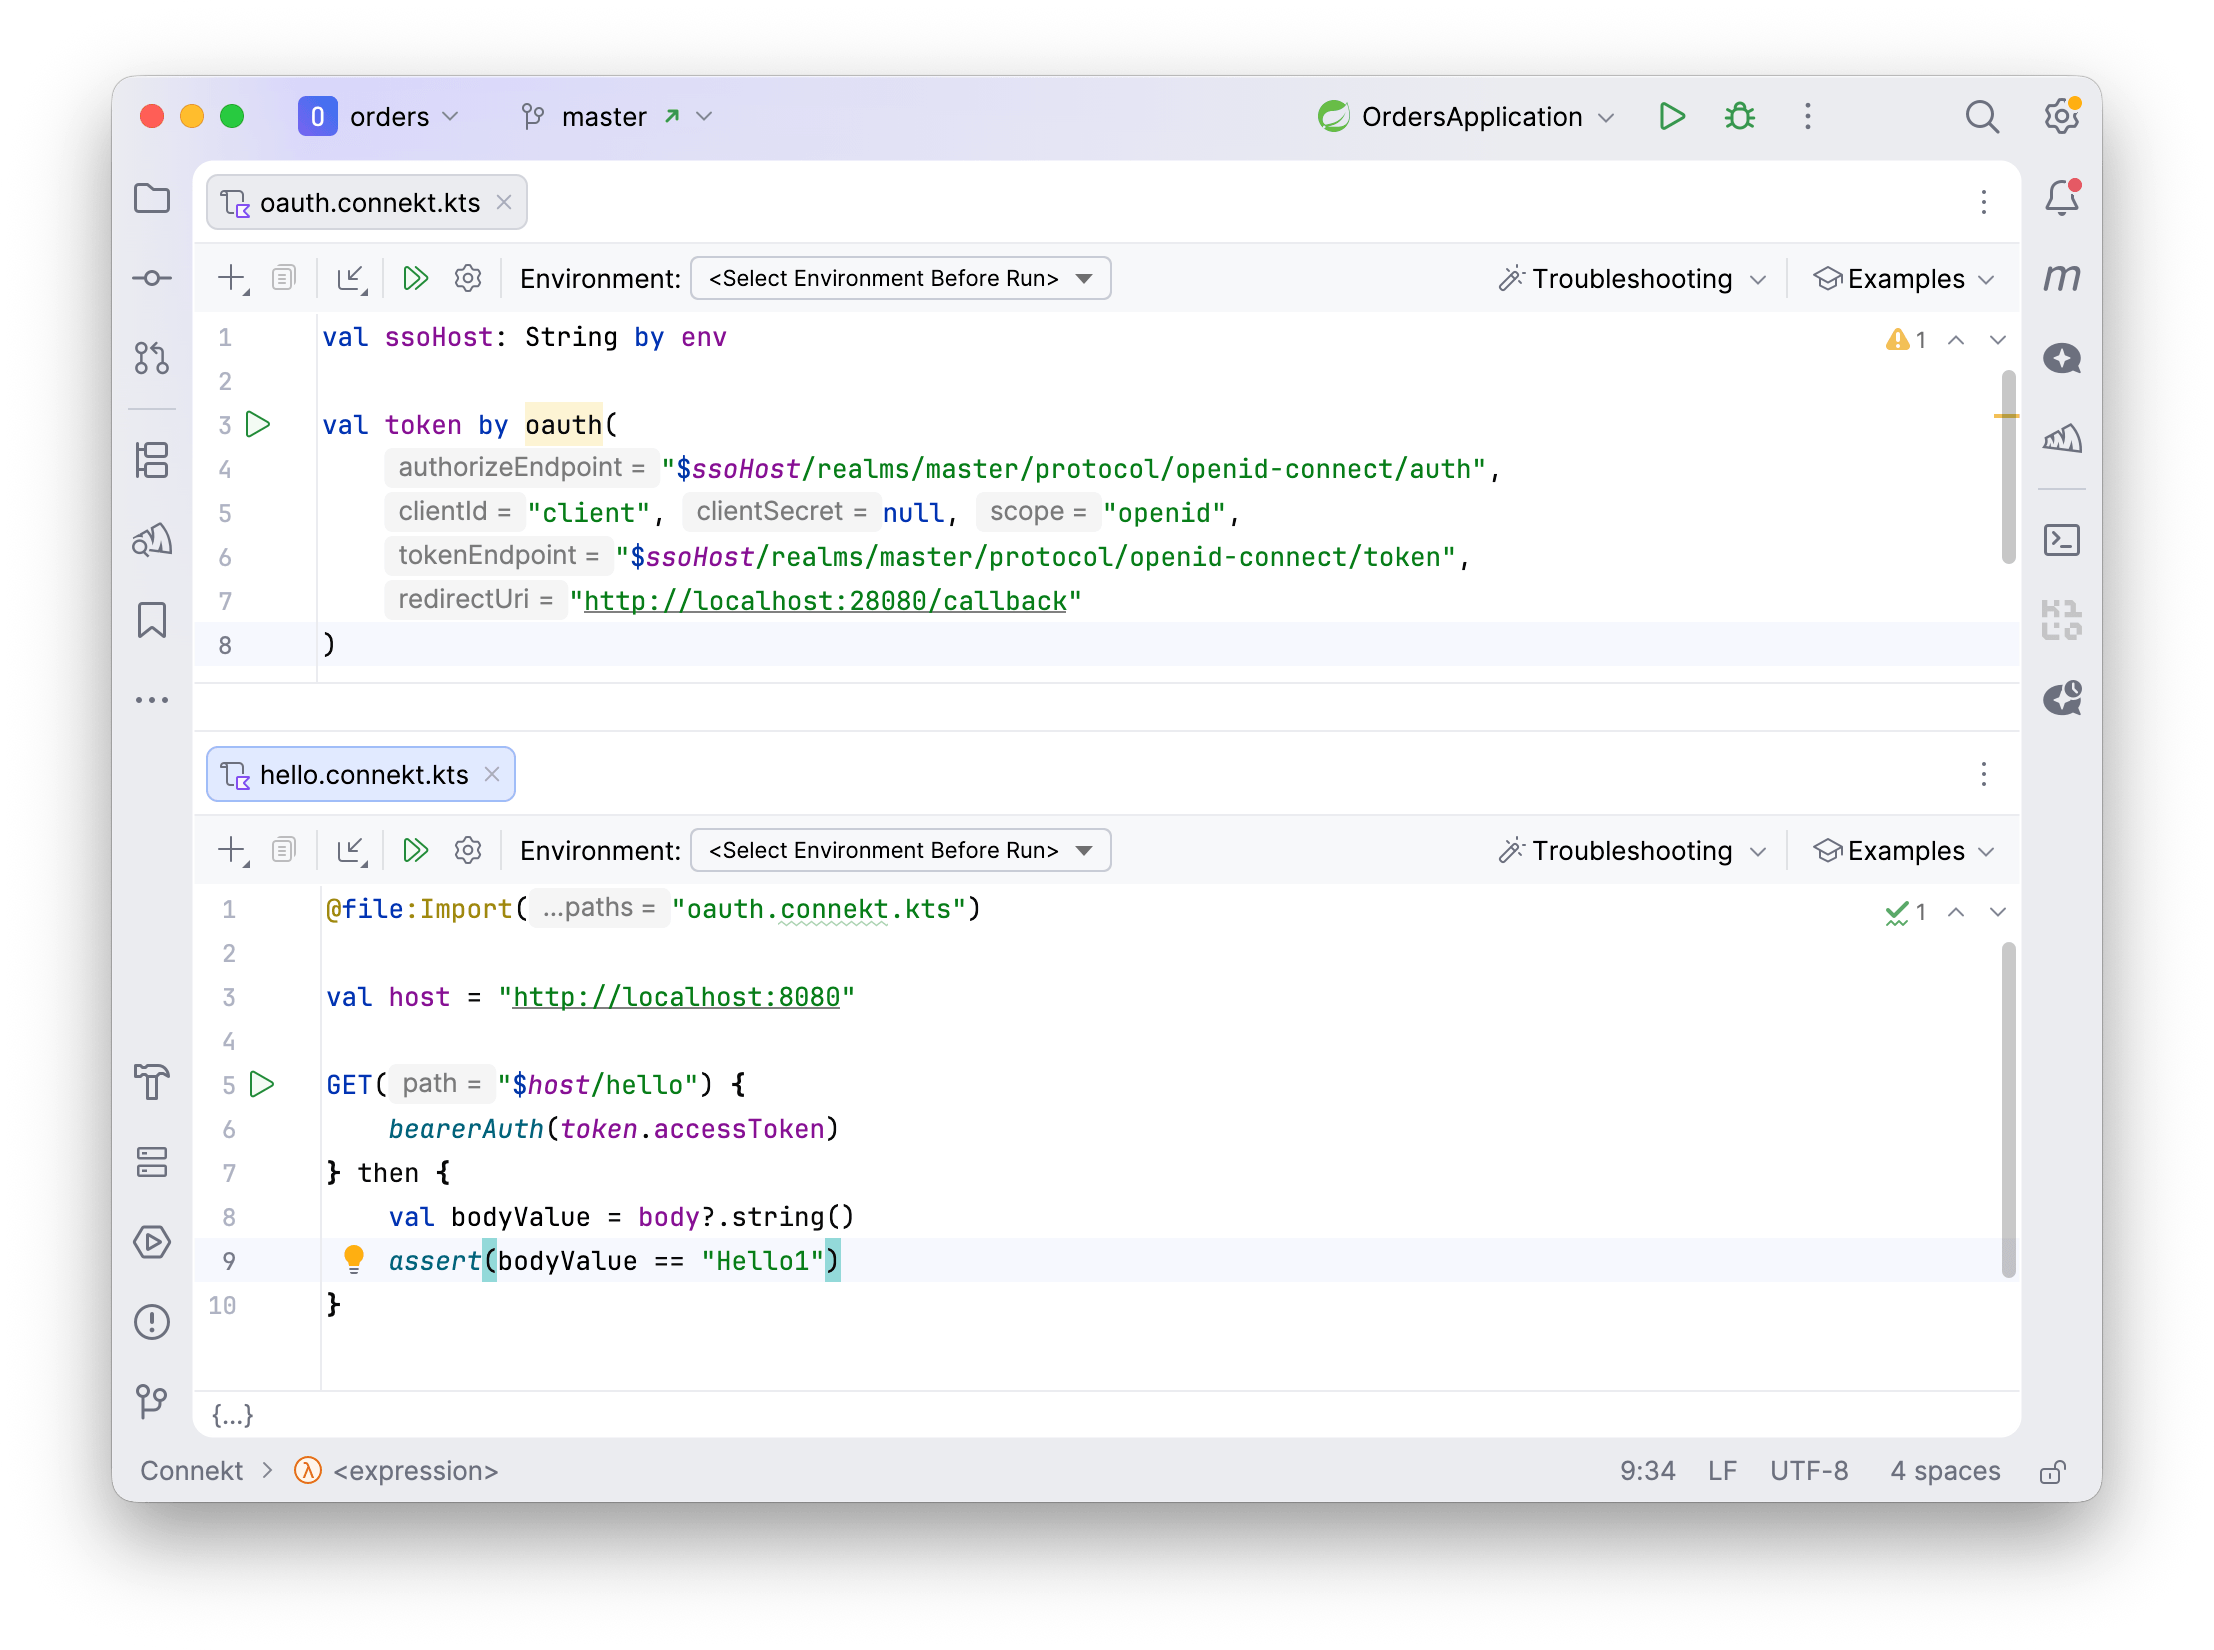The height and width of the screenshot is (1650, 2214).
Task: Toggle the read-only lock in status bar
Action: 2052,1471
